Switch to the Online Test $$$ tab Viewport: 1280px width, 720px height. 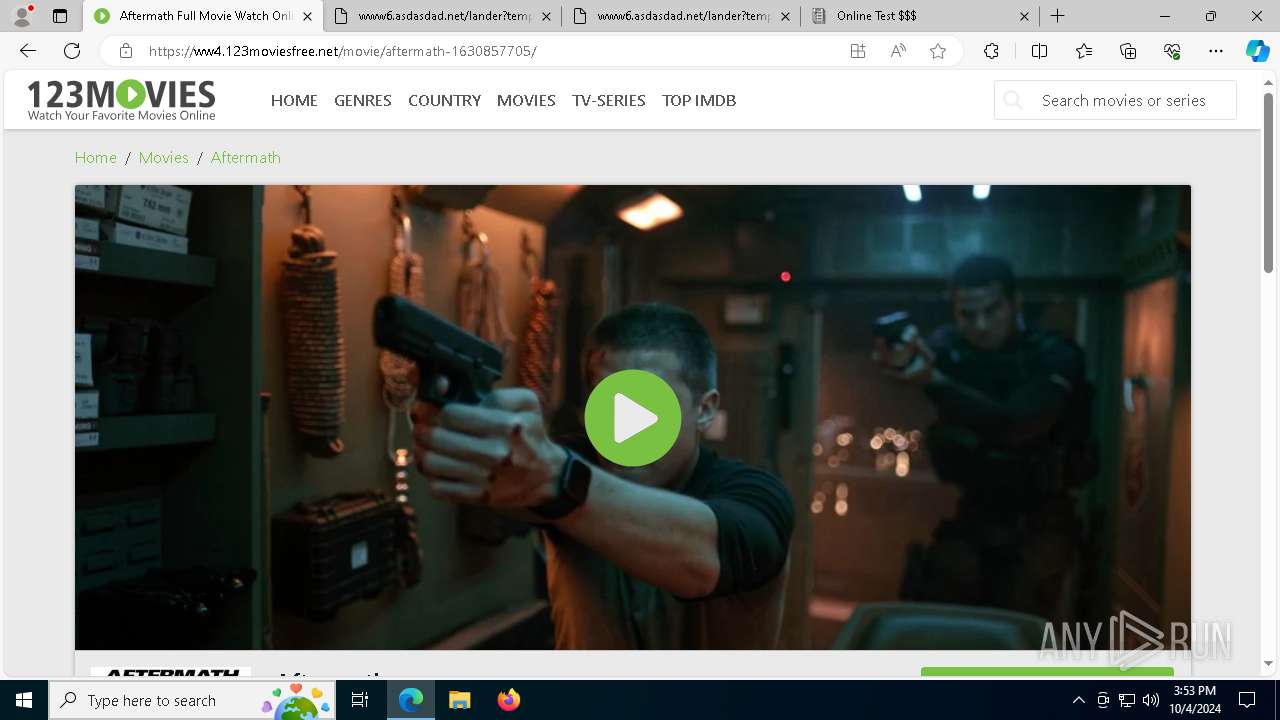921,16
